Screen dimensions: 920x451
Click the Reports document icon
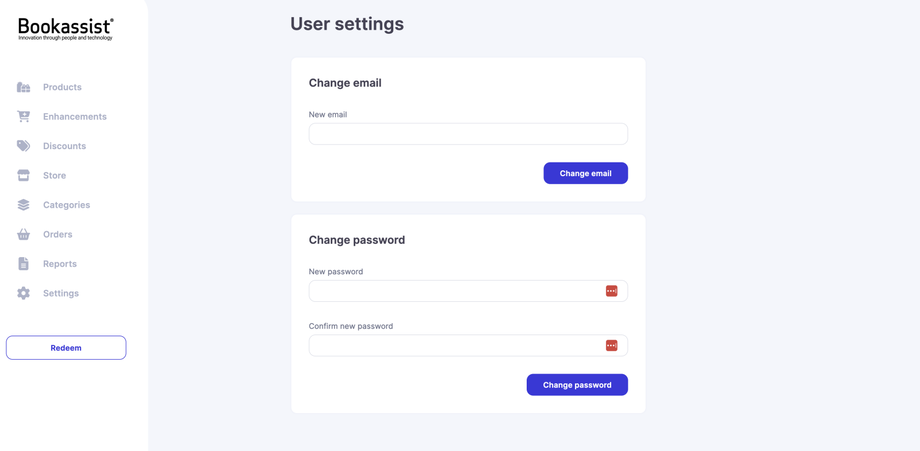point(23,264)
